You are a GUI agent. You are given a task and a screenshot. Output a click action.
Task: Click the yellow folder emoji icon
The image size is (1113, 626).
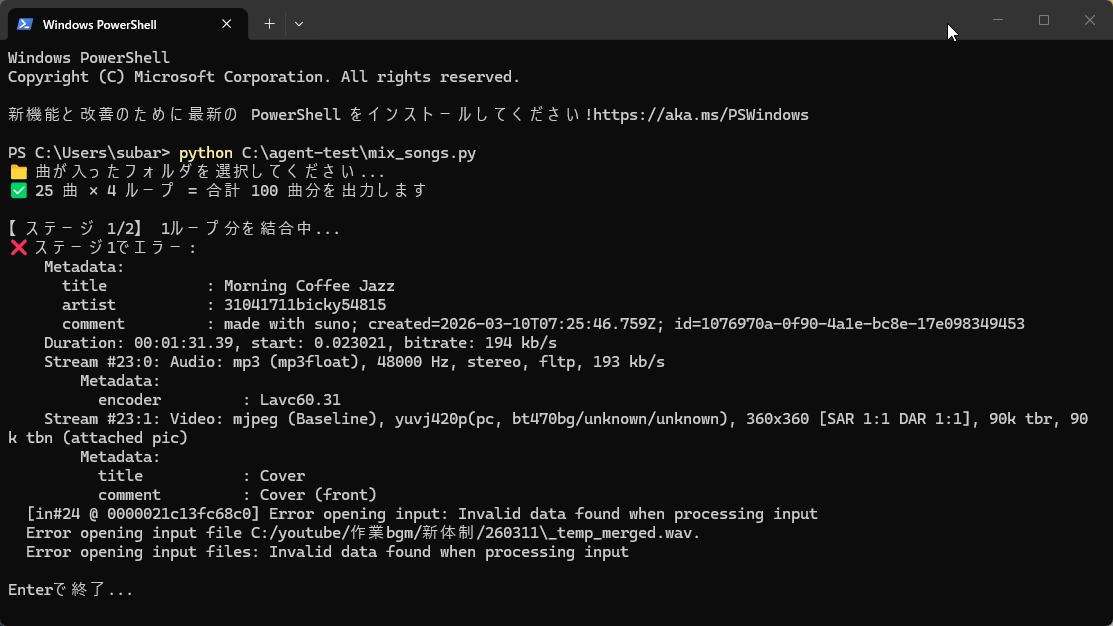(x=18, y=172)
